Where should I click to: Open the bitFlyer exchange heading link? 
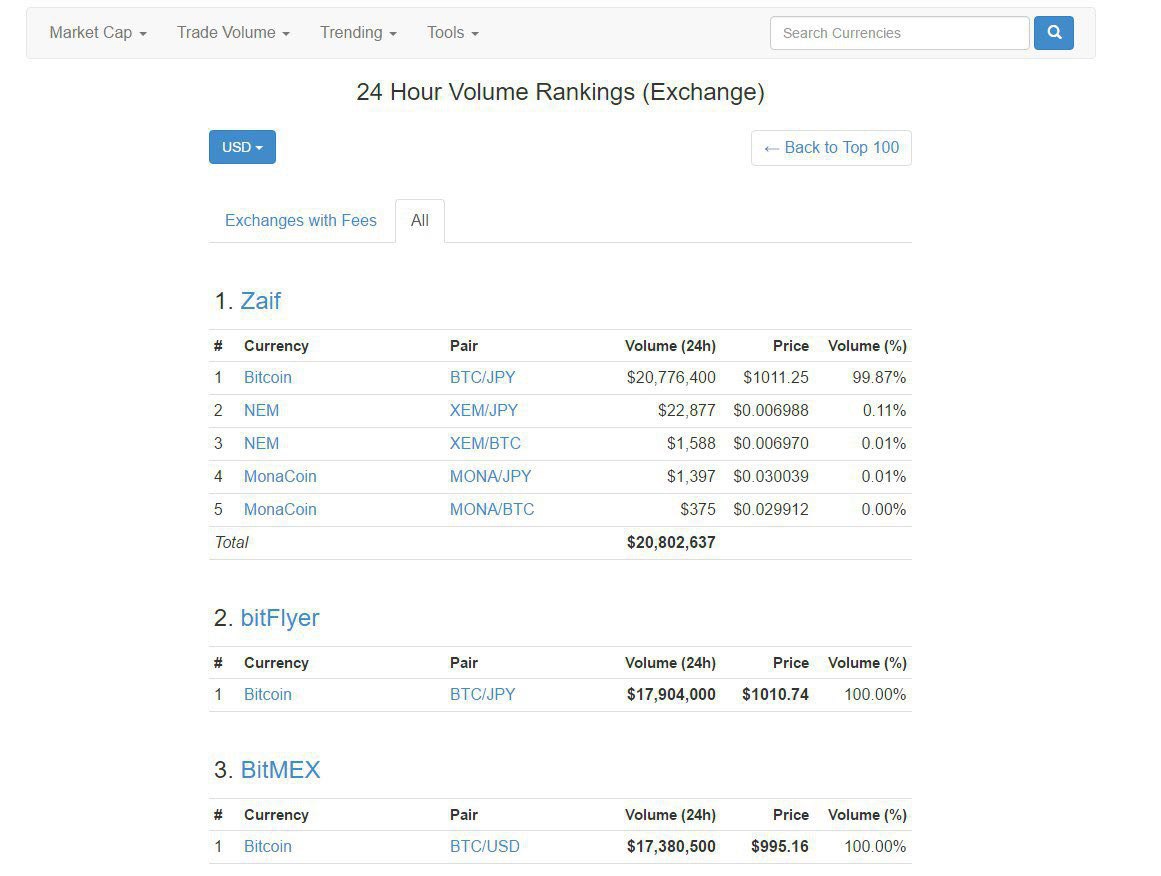pos(280,618)
